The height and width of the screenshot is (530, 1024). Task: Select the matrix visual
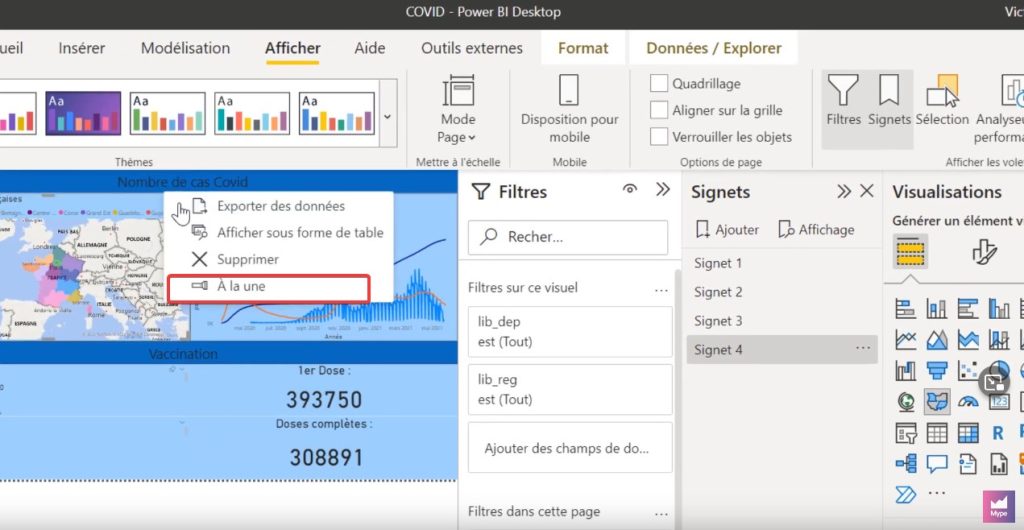pyautogui.click(x=968, y=433)
